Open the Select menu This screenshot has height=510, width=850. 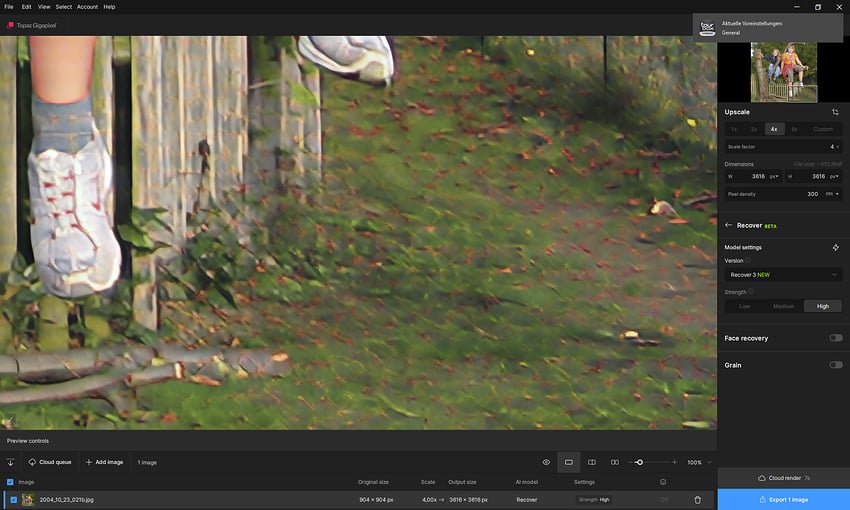(63, 7)
